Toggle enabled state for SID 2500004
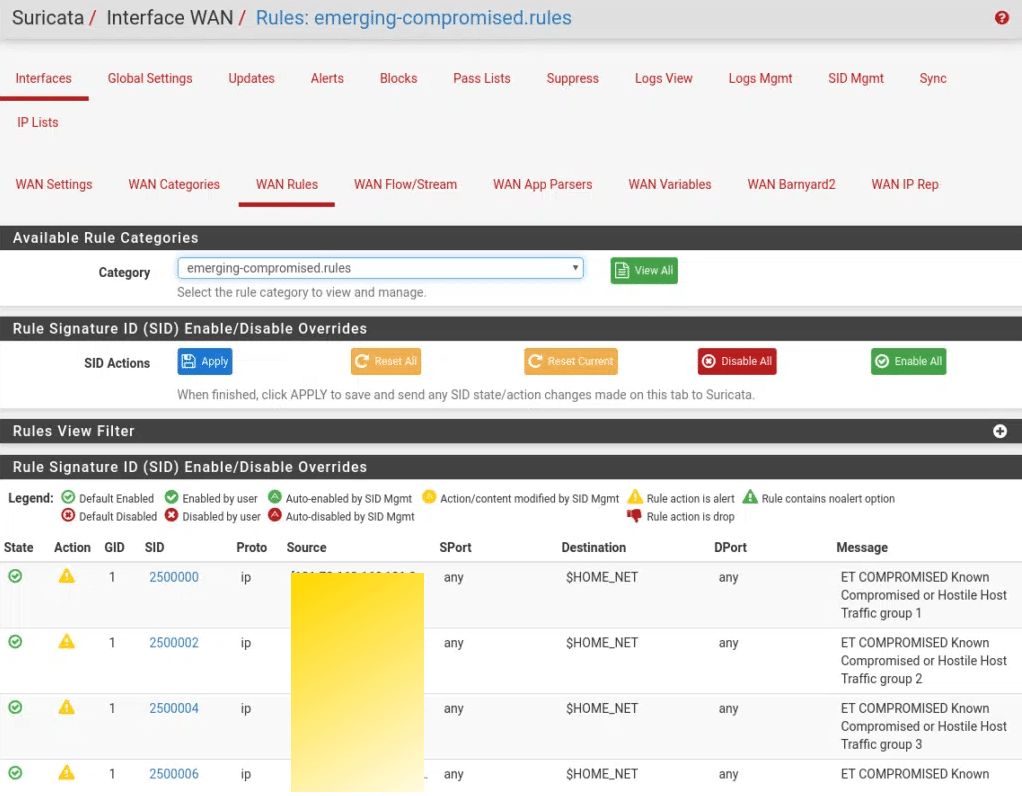 pos(15,707)
